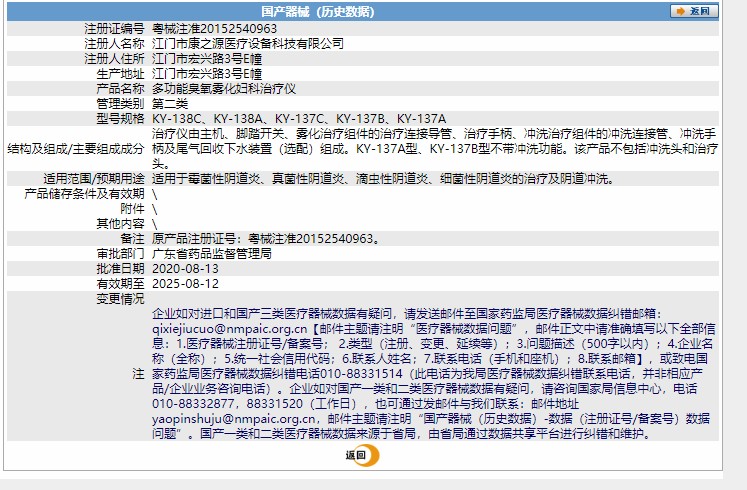The width and height of the screenshot is (747, 490).
Task: Select phone number 010-88331514 in the notice
Action: tap(361, 374)
